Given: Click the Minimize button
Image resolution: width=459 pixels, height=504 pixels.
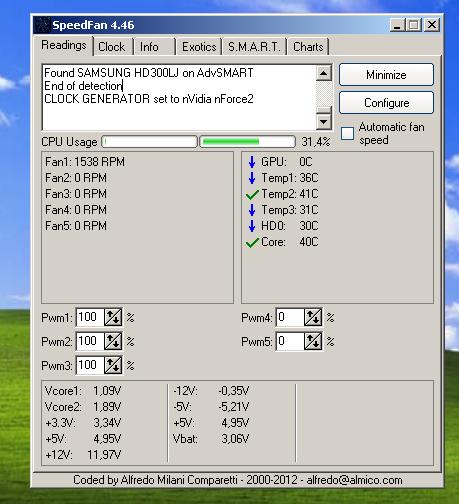Looking at the screenshot, I should [x=386, y=75].
